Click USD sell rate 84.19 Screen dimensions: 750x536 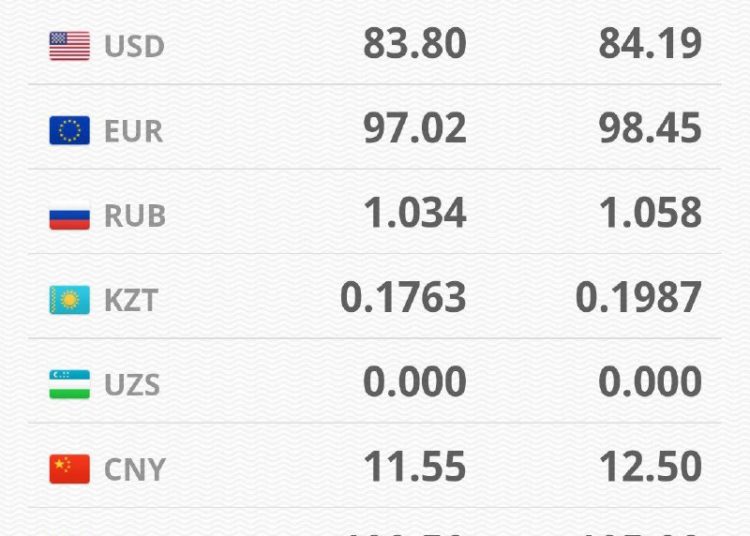point(650,44)
